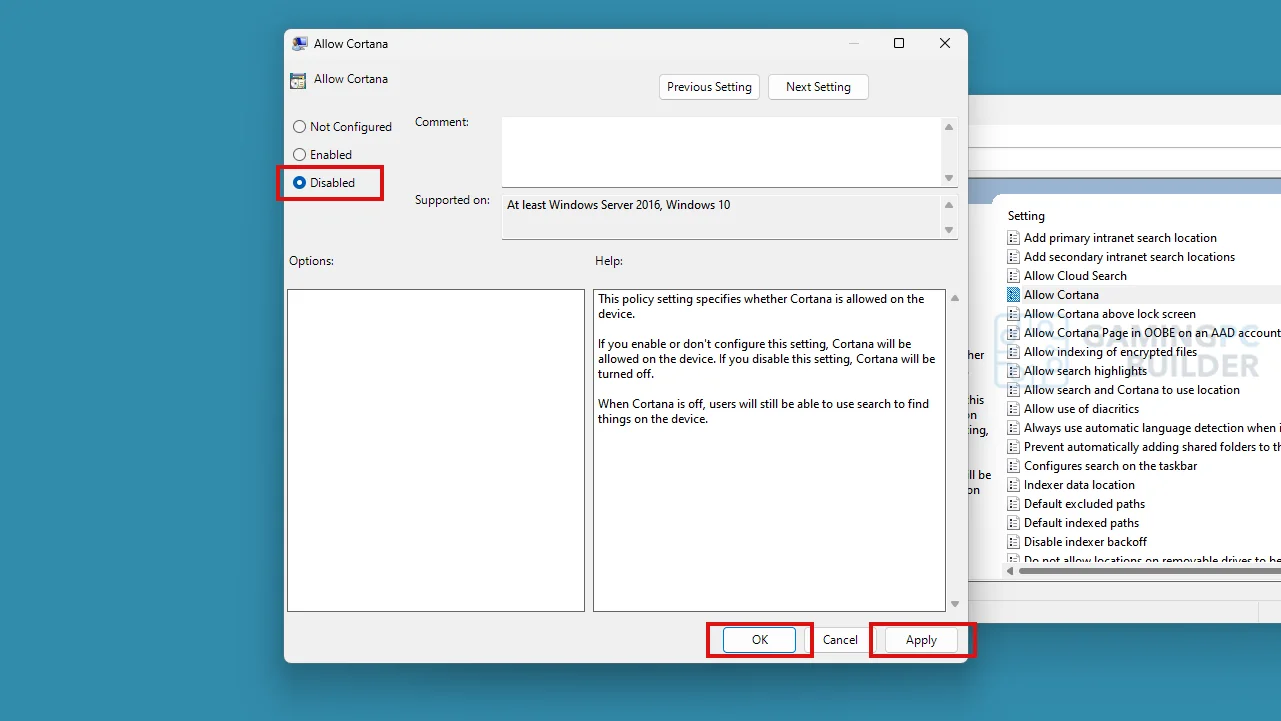Click the Allow Cortana title bar icon
The width and height of the screenshot is (1281, 721).
click(x=300, y=44)
